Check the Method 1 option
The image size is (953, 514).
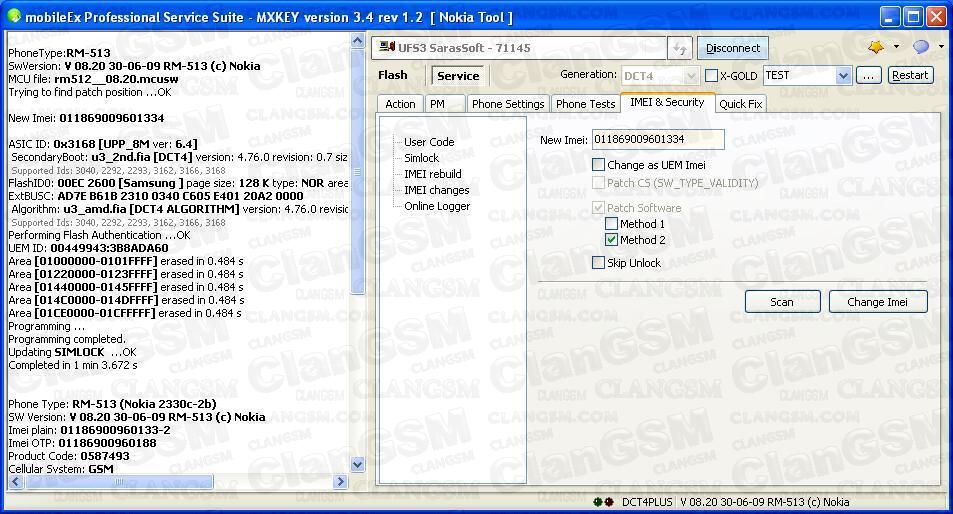[611, 224]
